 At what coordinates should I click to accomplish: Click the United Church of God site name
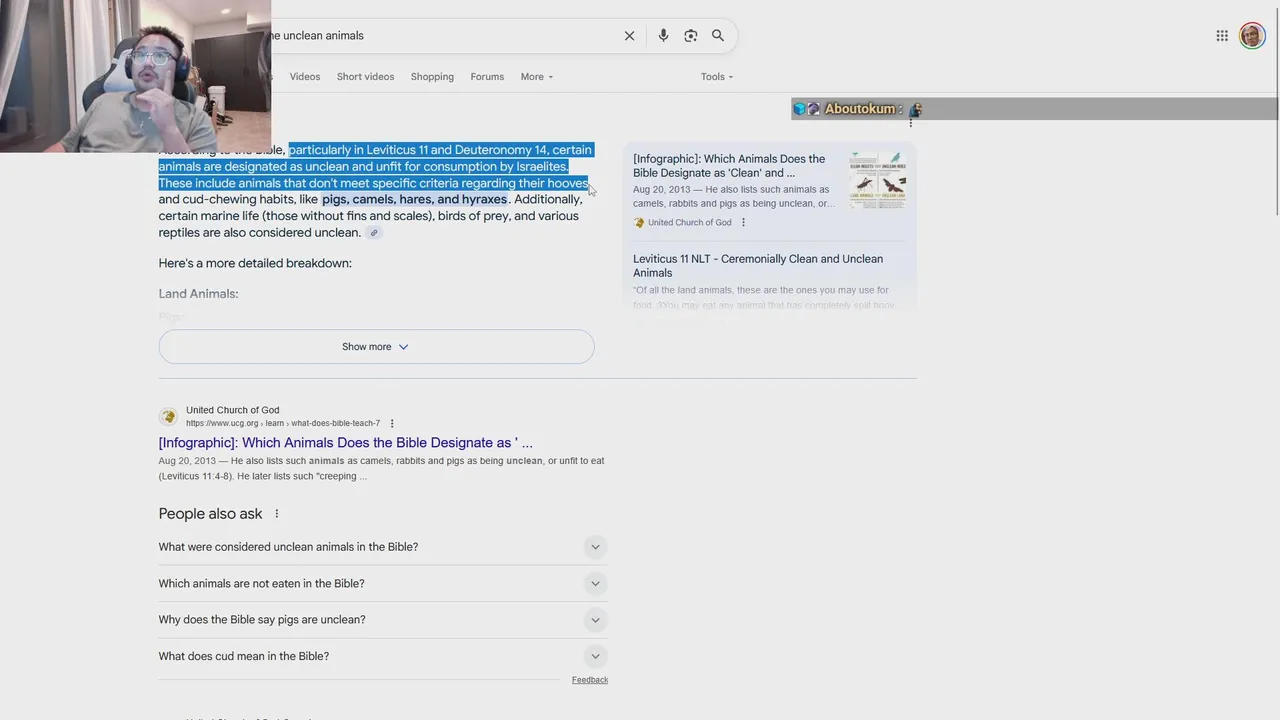point(233,410)
